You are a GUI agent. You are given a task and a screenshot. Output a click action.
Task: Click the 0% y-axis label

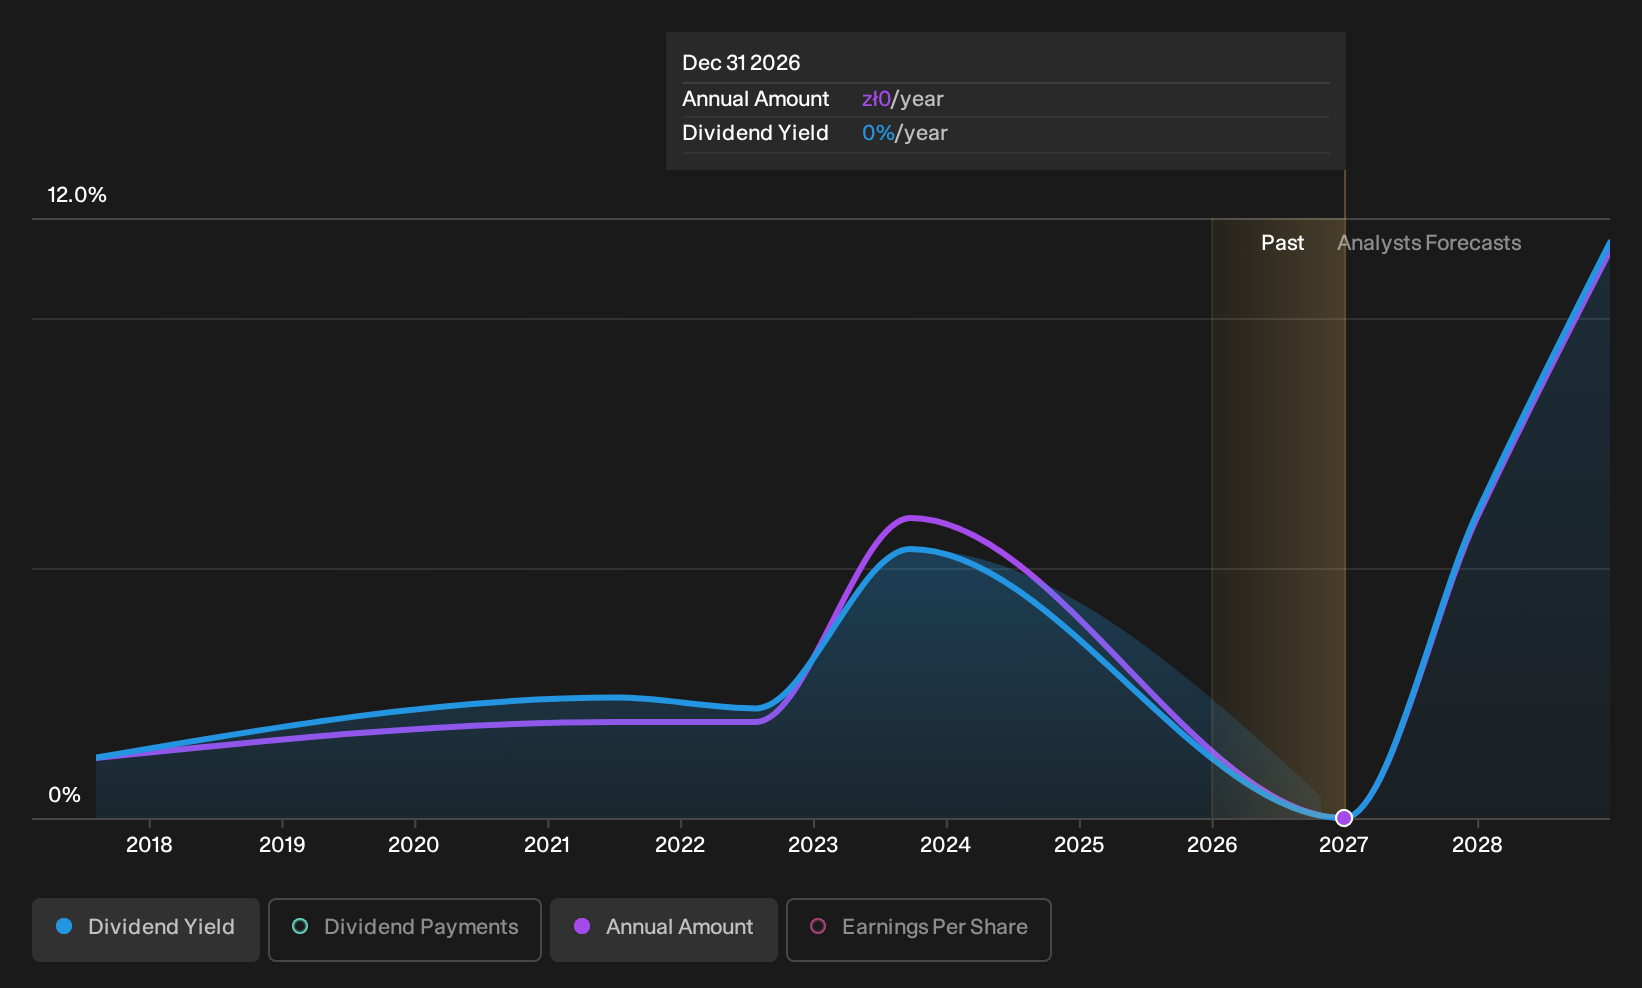click(x=64, y=795)
